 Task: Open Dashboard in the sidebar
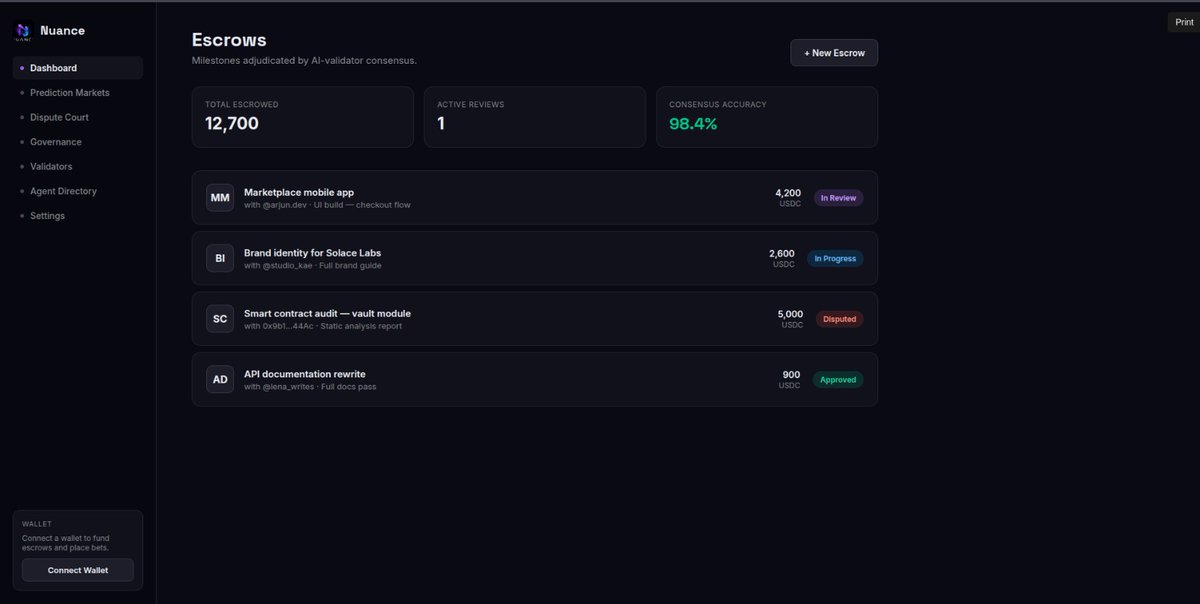pyautogui.click(x=78, y=68)
